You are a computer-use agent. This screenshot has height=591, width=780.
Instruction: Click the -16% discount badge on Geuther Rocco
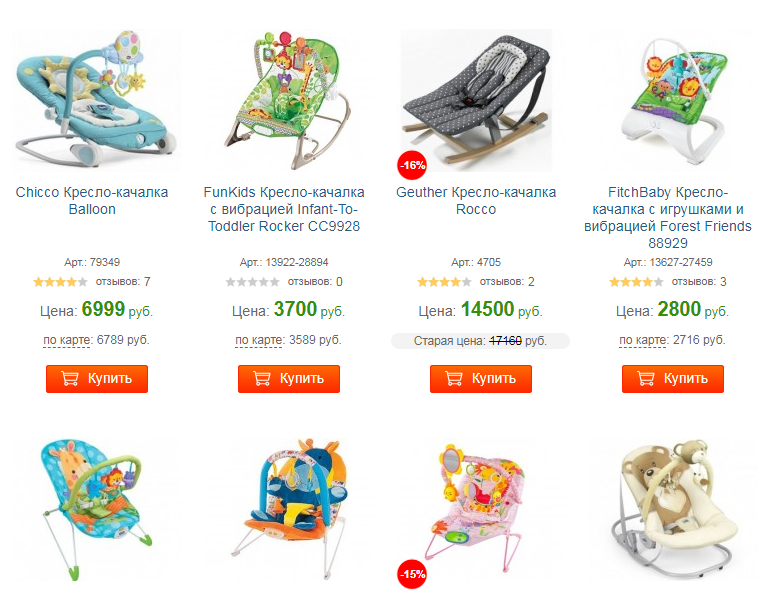click(412, 165)
